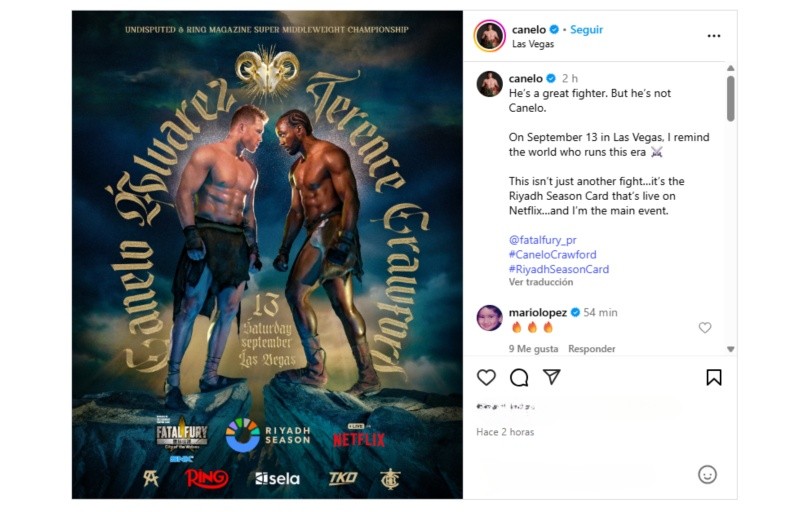Image resolution: width=800 pixels, height=512 pixels.
Task: Click the scrollbar up arrow in comments
Action: [731, 68]
